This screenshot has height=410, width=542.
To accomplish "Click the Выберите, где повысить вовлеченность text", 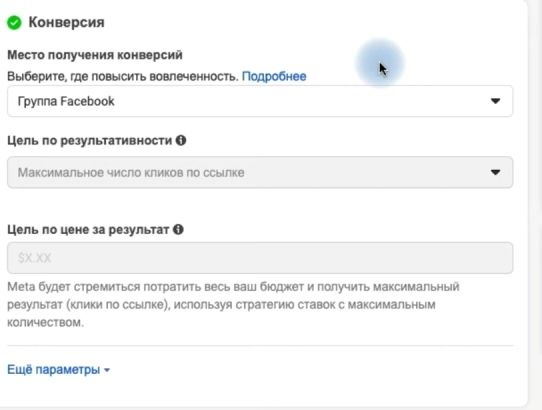I will coord(123,76).
